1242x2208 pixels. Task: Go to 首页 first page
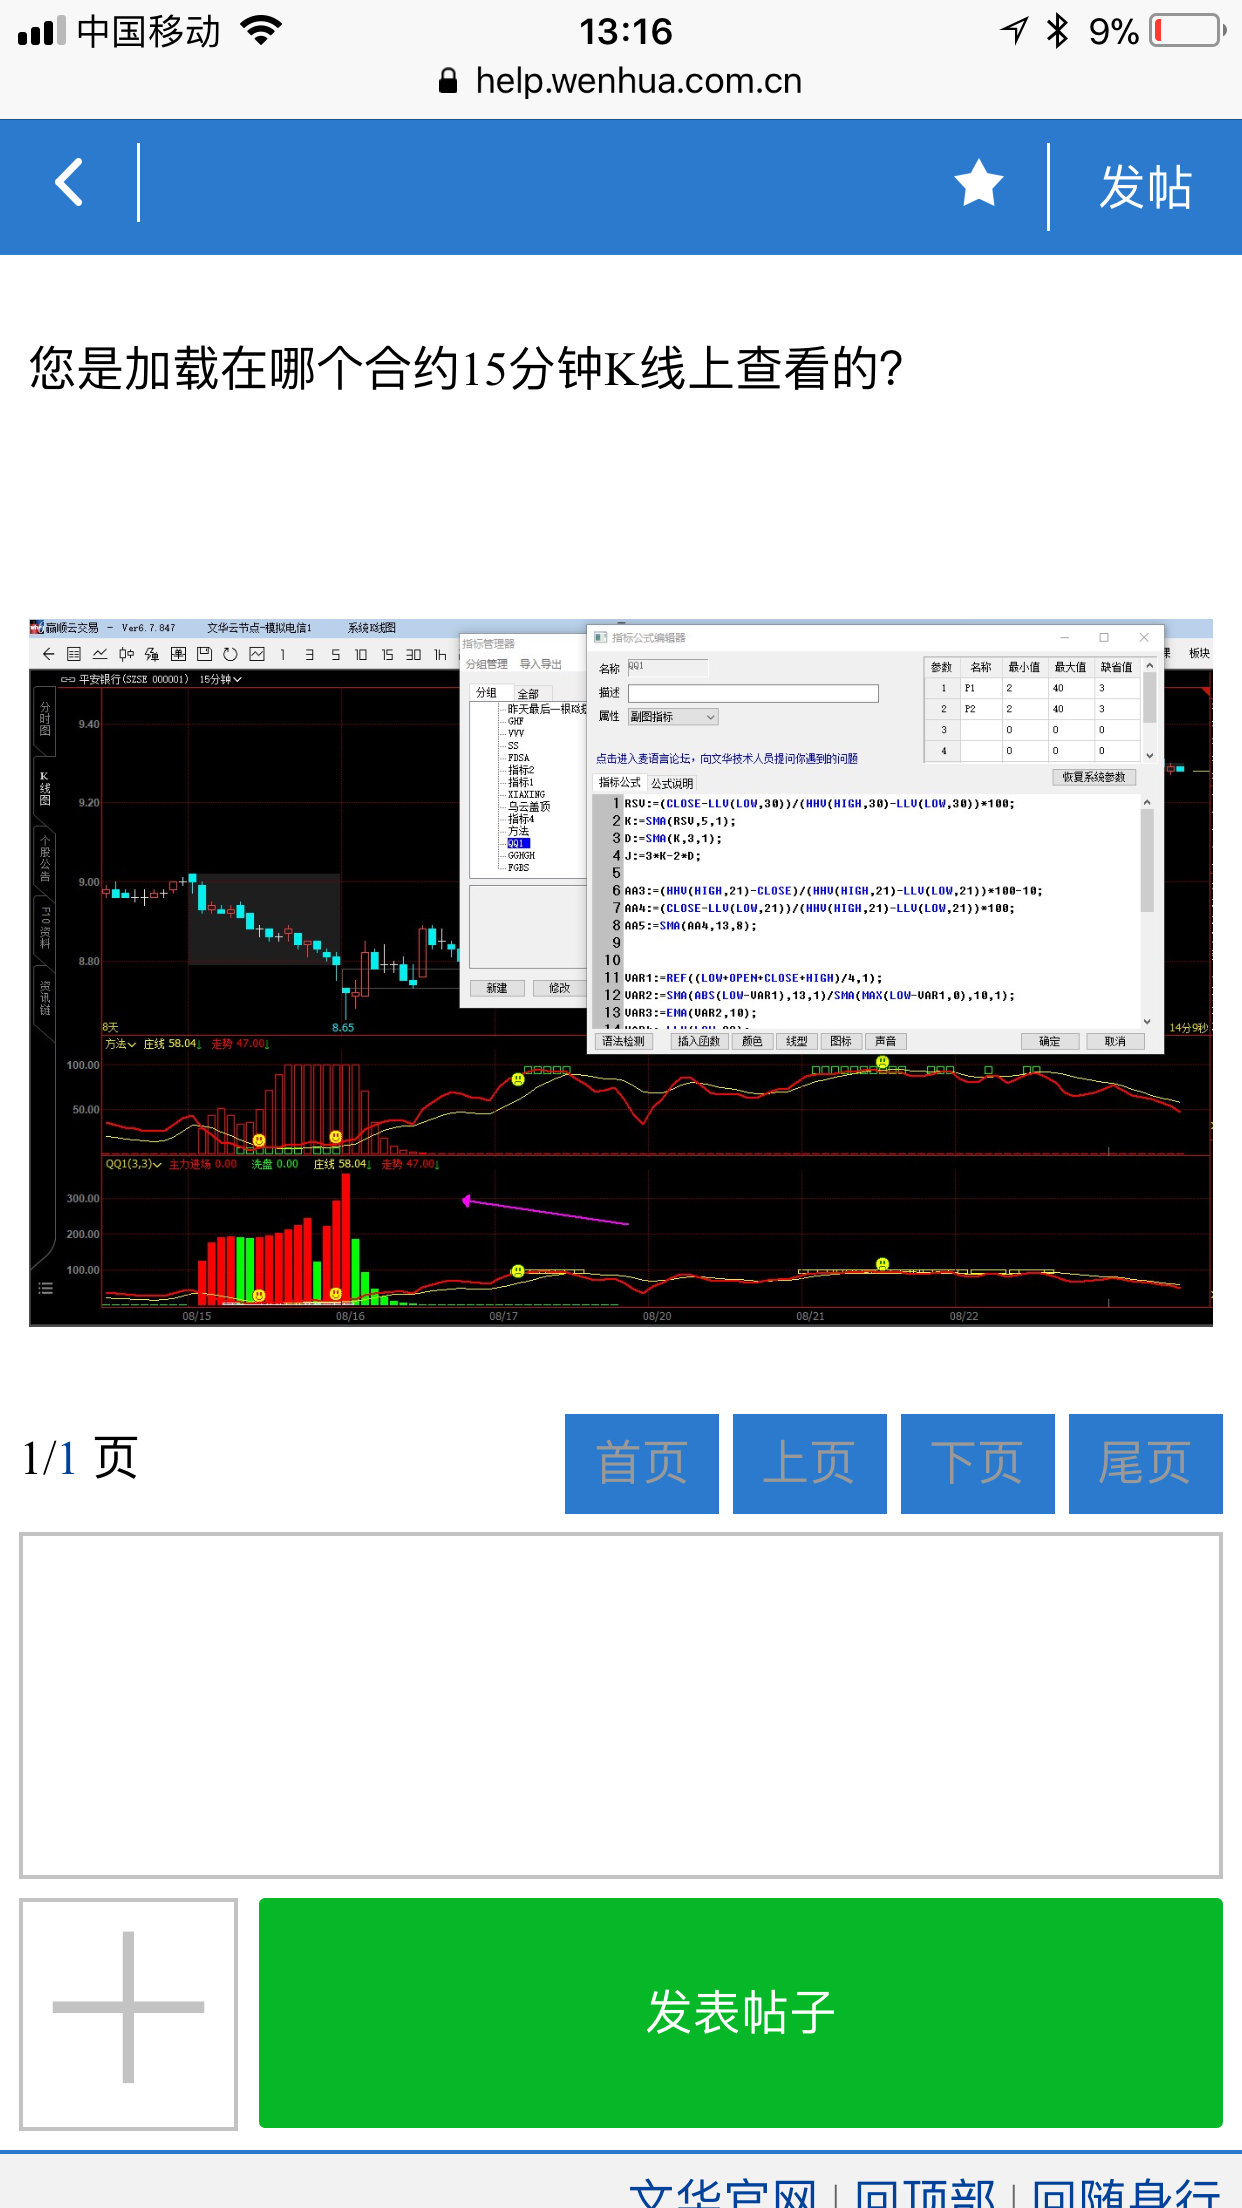pos(642,1464)
